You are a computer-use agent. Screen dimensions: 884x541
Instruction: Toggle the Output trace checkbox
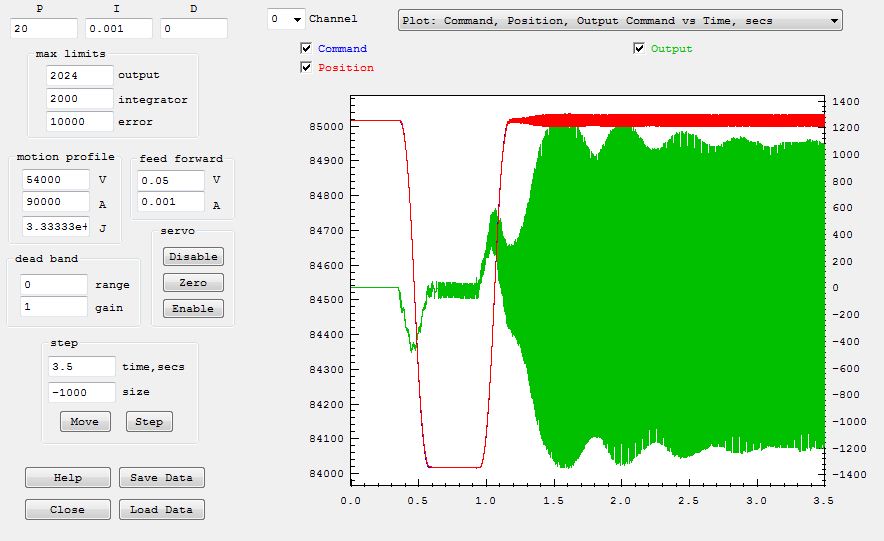tap(639, 49)
